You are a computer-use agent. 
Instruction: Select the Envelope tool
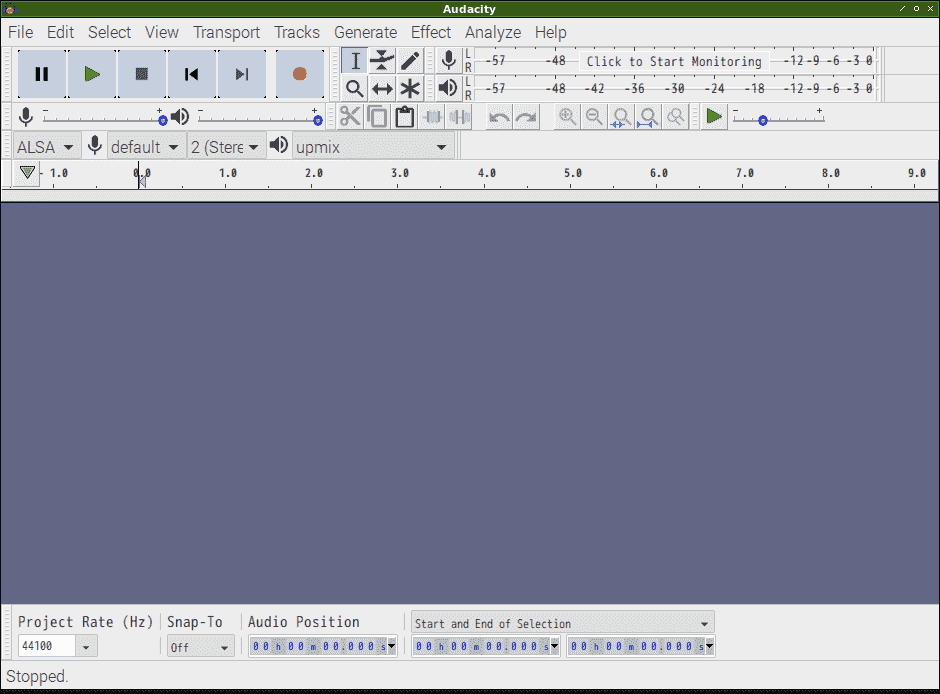[382, 61]
